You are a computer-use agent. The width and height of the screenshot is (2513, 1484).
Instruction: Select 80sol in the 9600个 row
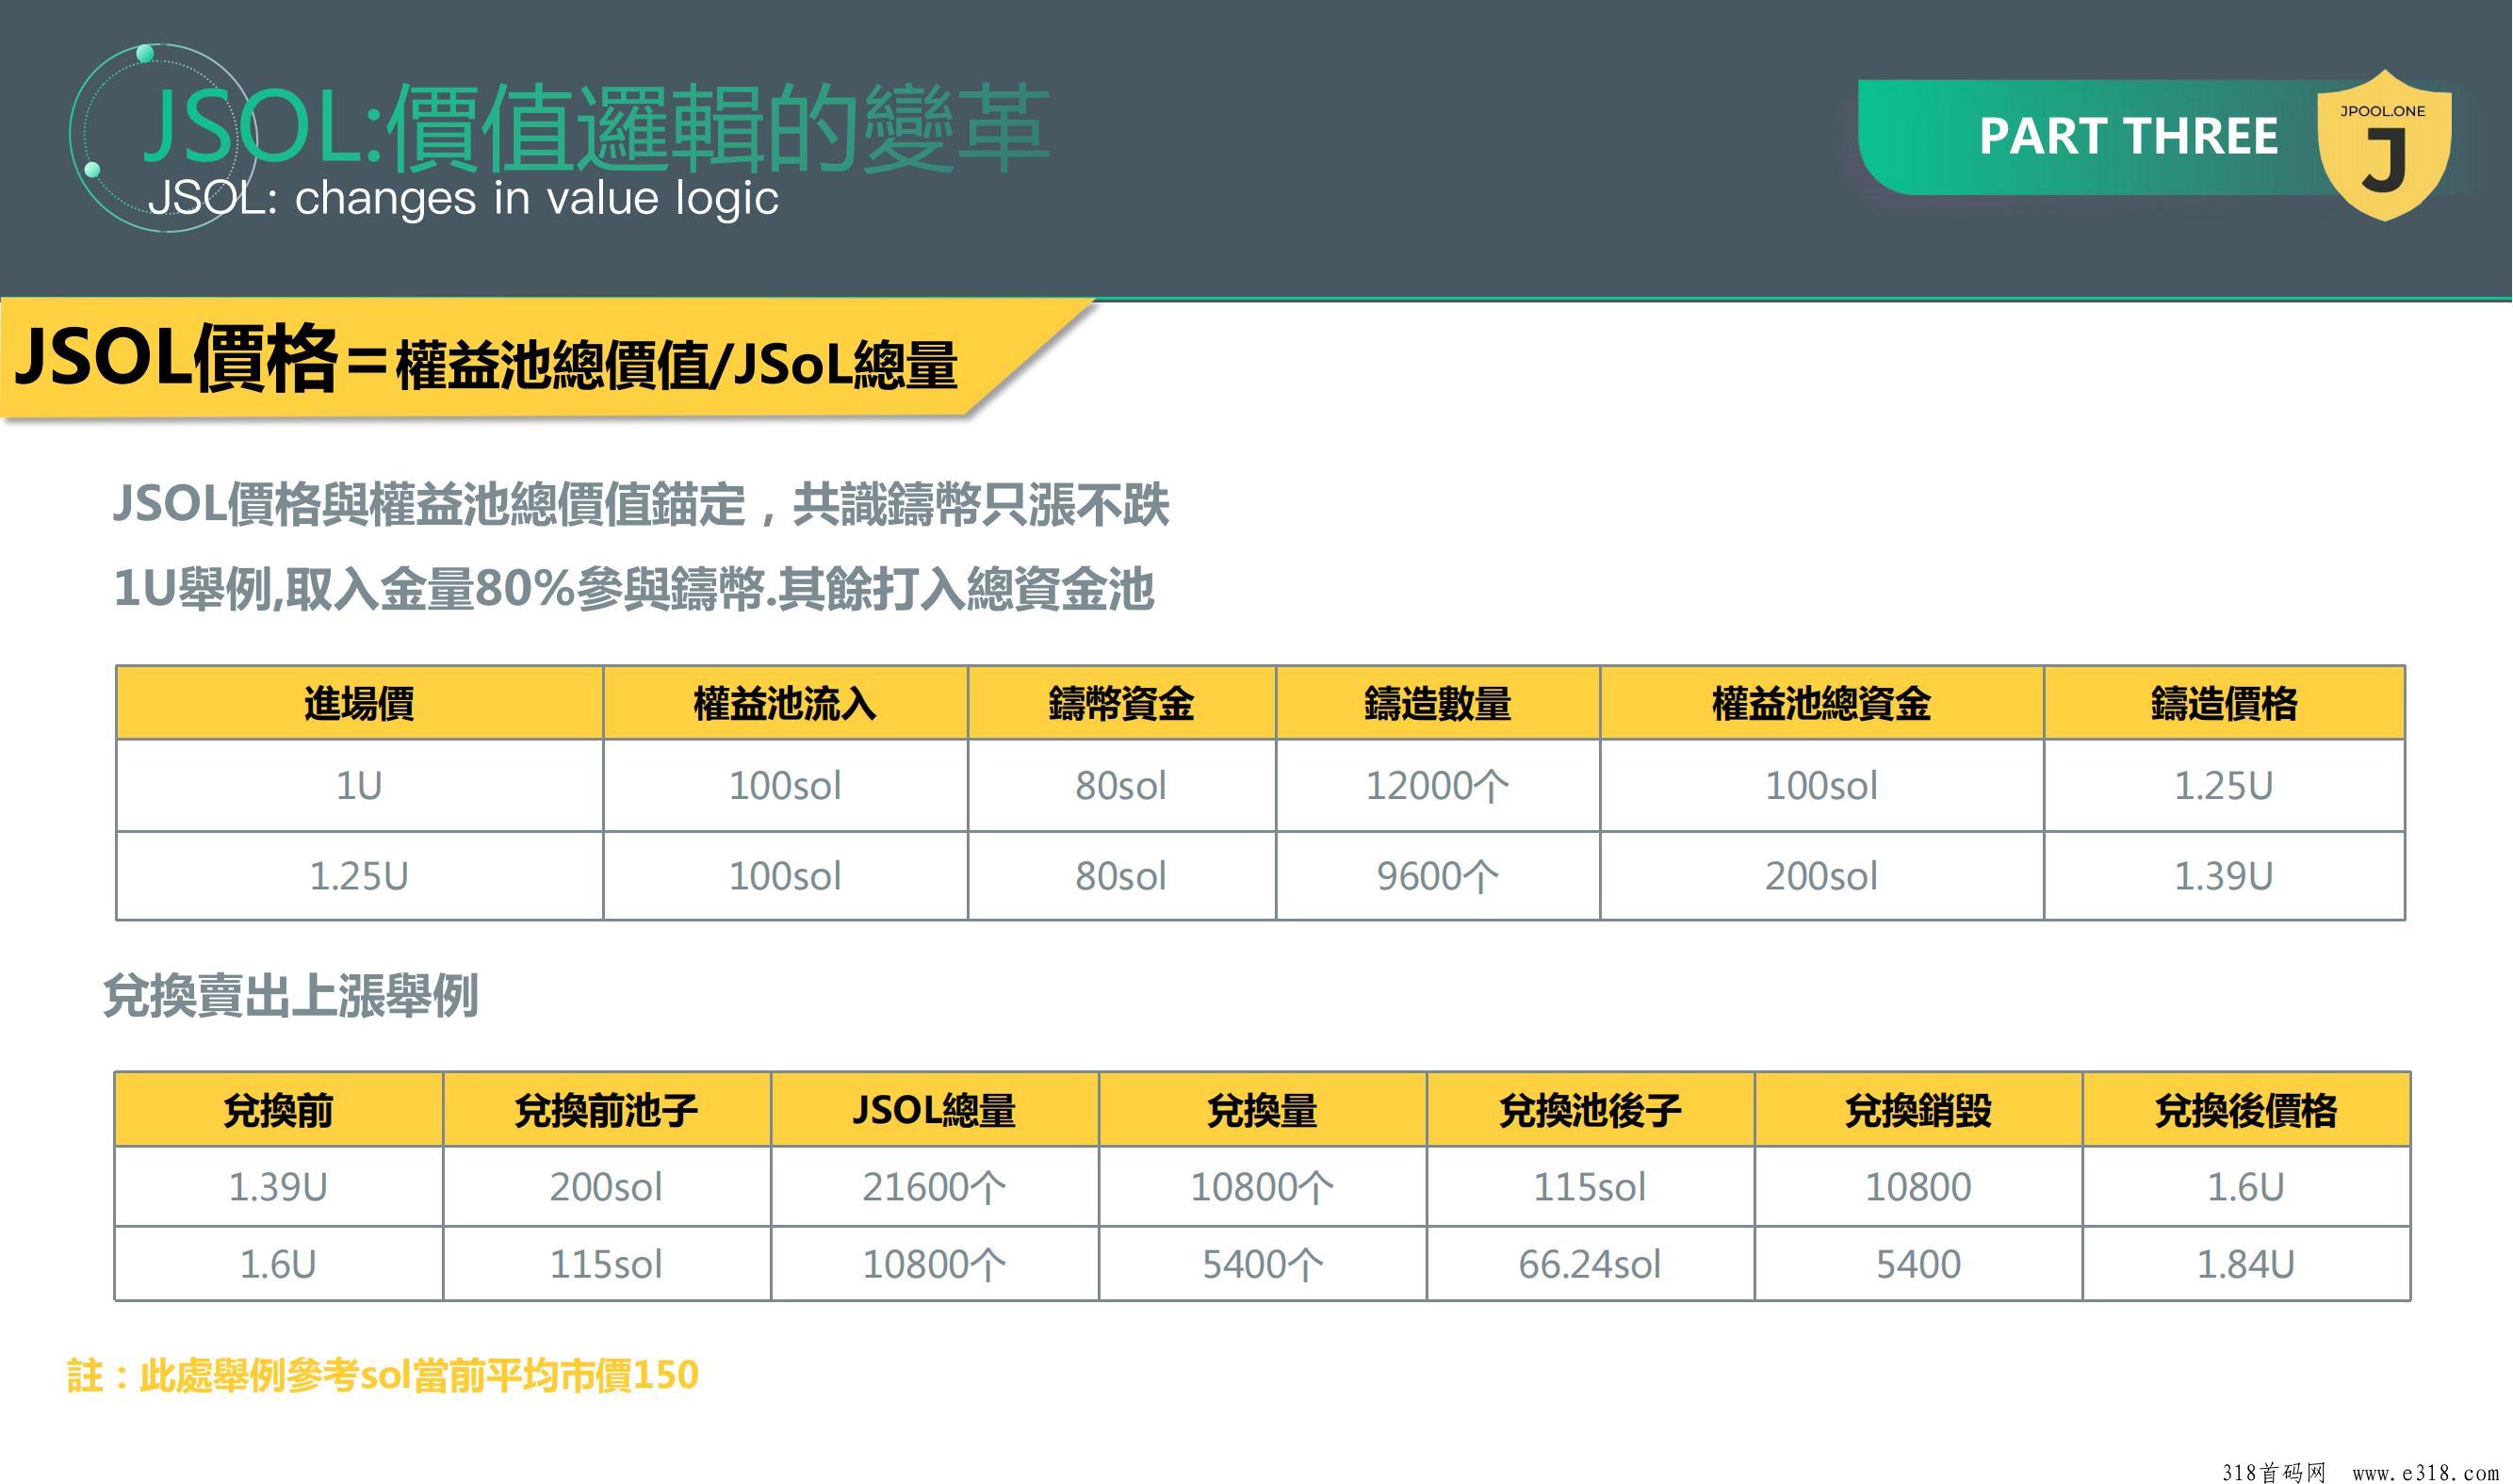click(1121, 876)
